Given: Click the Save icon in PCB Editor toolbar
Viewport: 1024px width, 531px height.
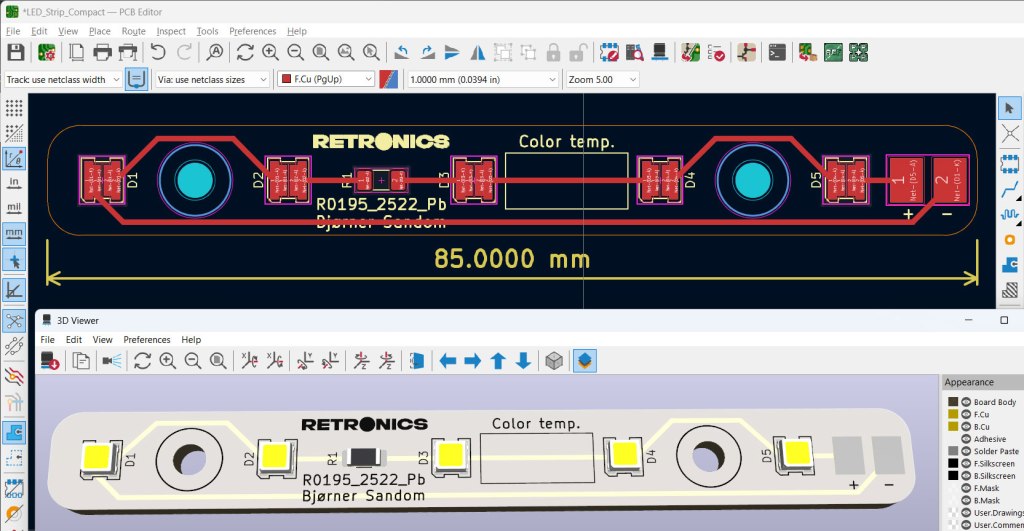Looking at the screenshot, I should coord(15,52).
